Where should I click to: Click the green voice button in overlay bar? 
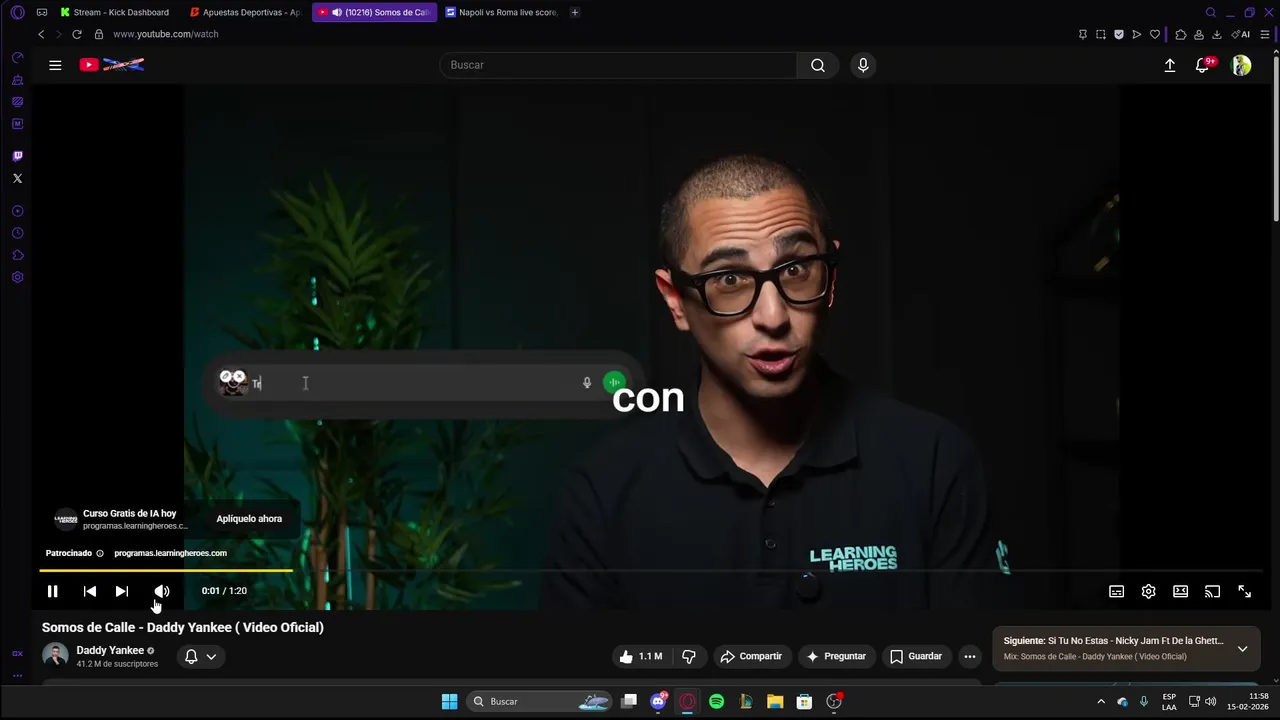(614, 383)
